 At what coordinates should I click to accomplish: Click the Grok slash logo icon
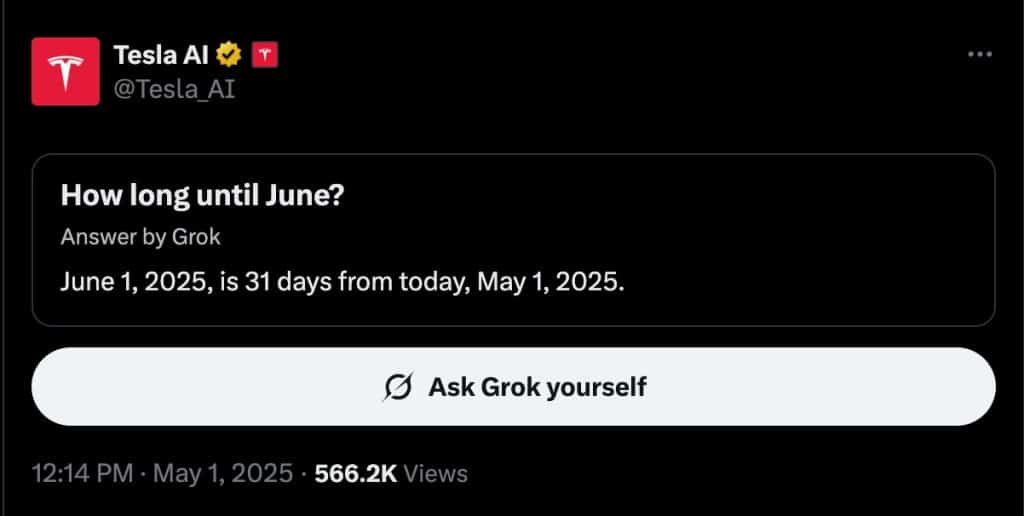398,387
